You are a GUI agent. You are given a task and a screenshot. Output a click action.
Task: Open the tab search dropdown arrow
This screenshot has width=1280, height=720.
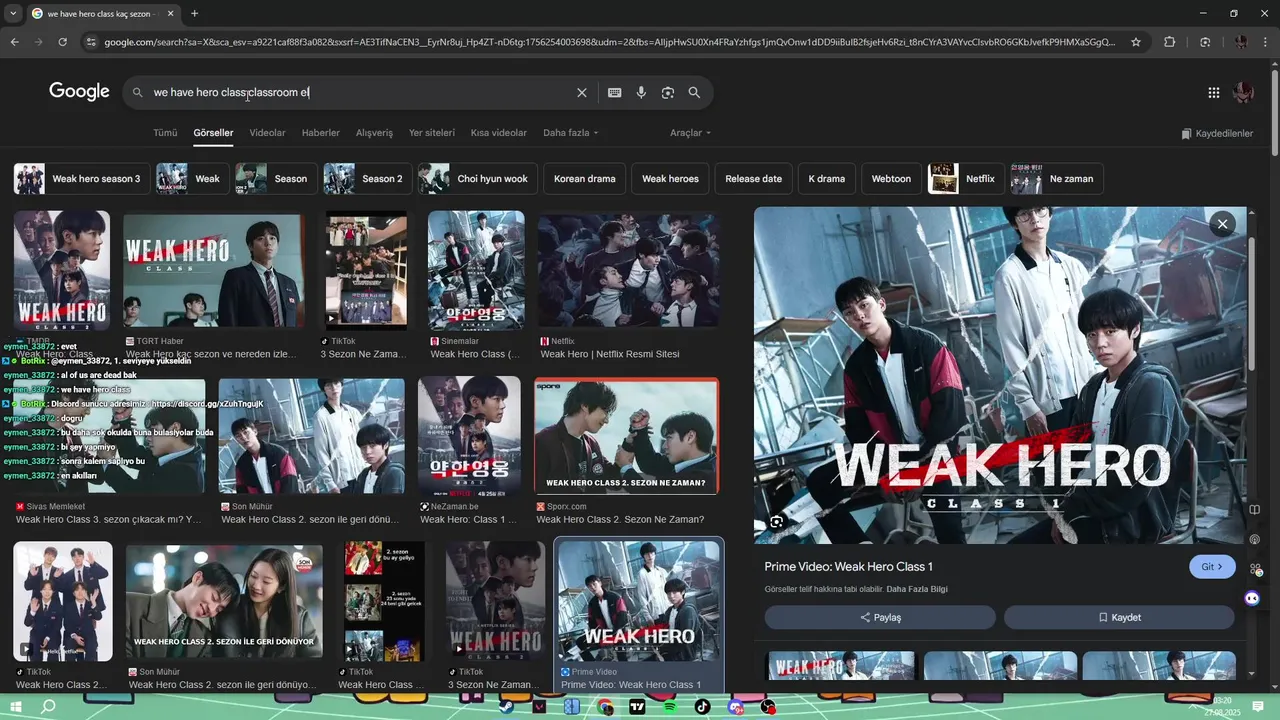click(x=12, y=14)
